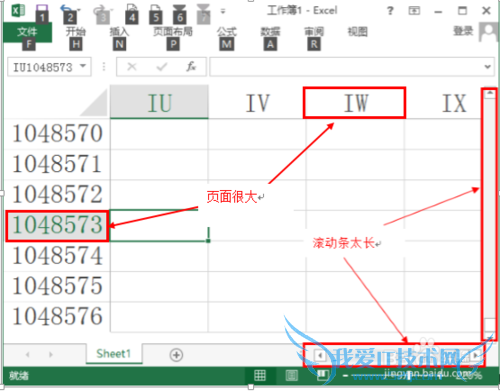Switch to Page Layout view in status bar

(x=292, y=376)
